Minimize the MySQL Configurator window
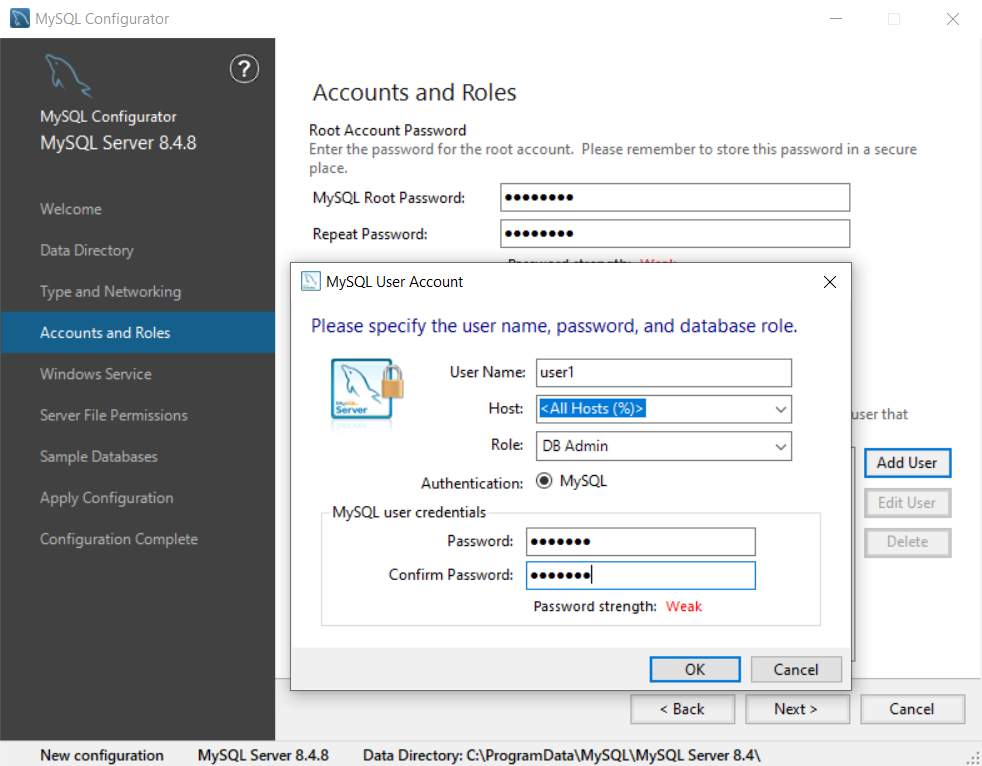Viewport: 982px width, 766px height. (x=836, y=19)
